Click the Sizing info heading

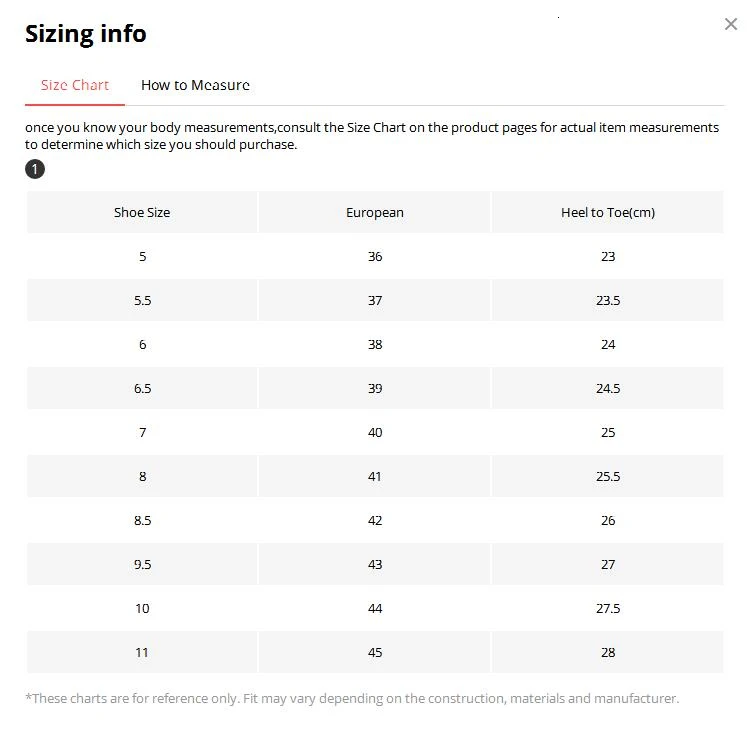86,33
